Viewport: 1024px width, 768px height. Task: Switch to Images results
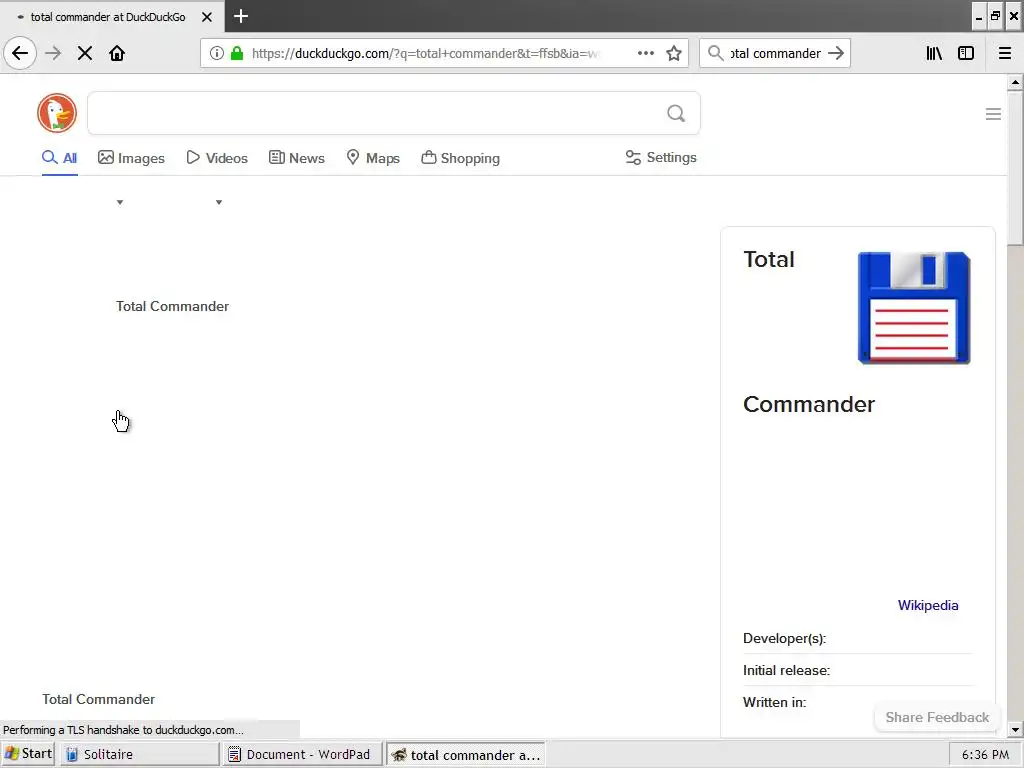[131, 157]
